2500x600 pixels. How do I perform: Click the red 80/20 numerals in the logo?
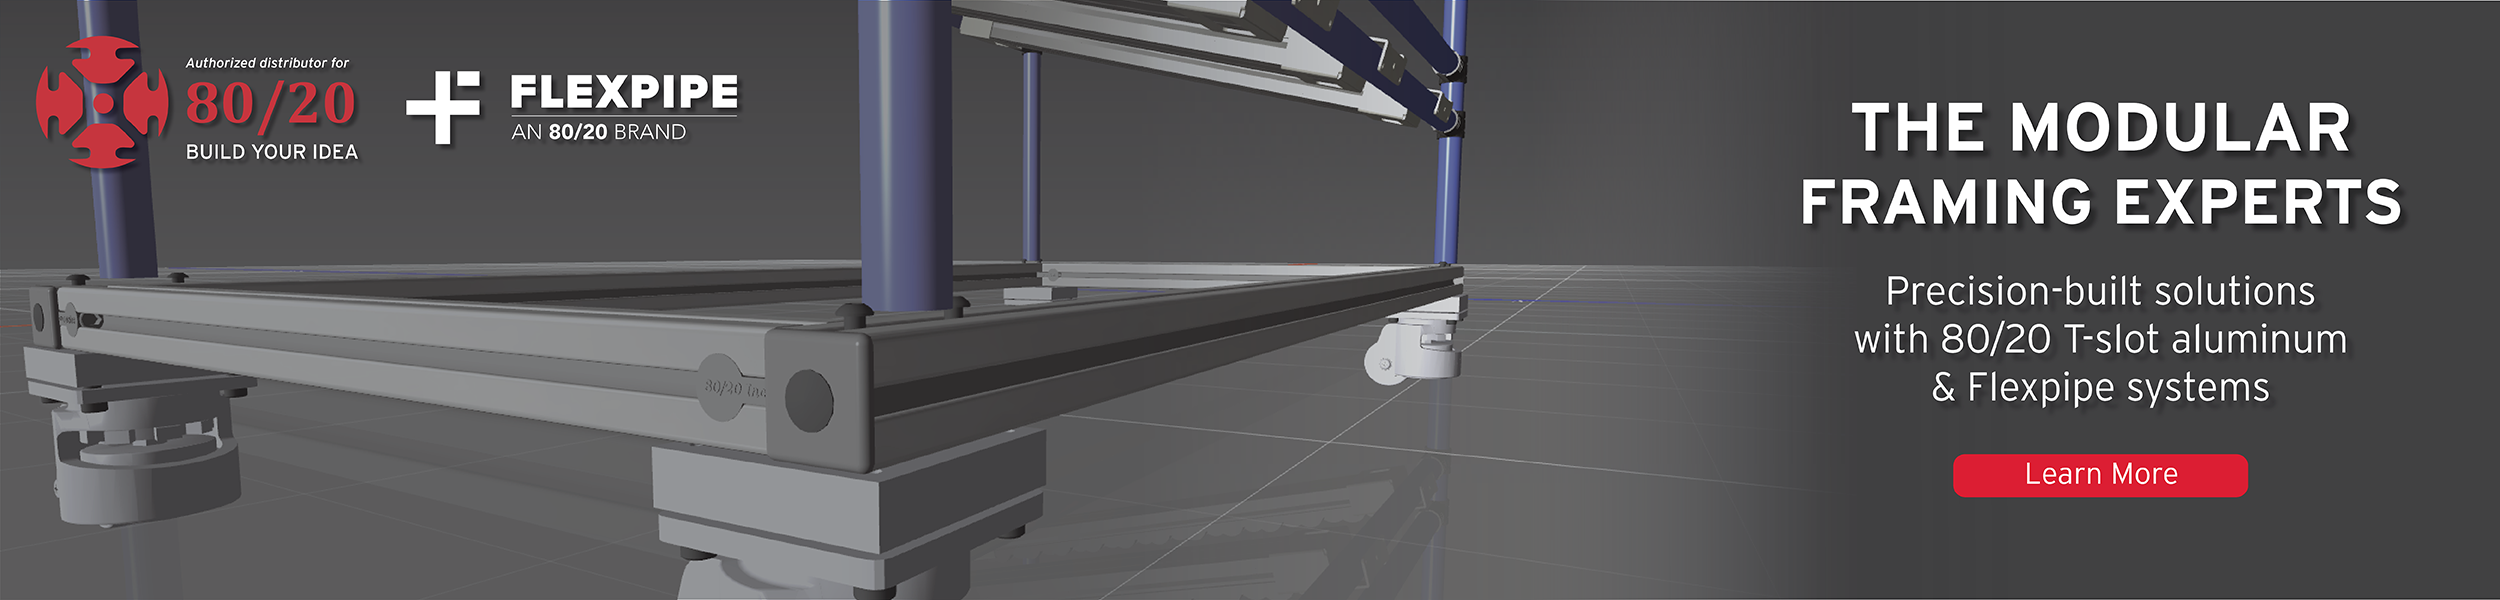click(270, 105)
